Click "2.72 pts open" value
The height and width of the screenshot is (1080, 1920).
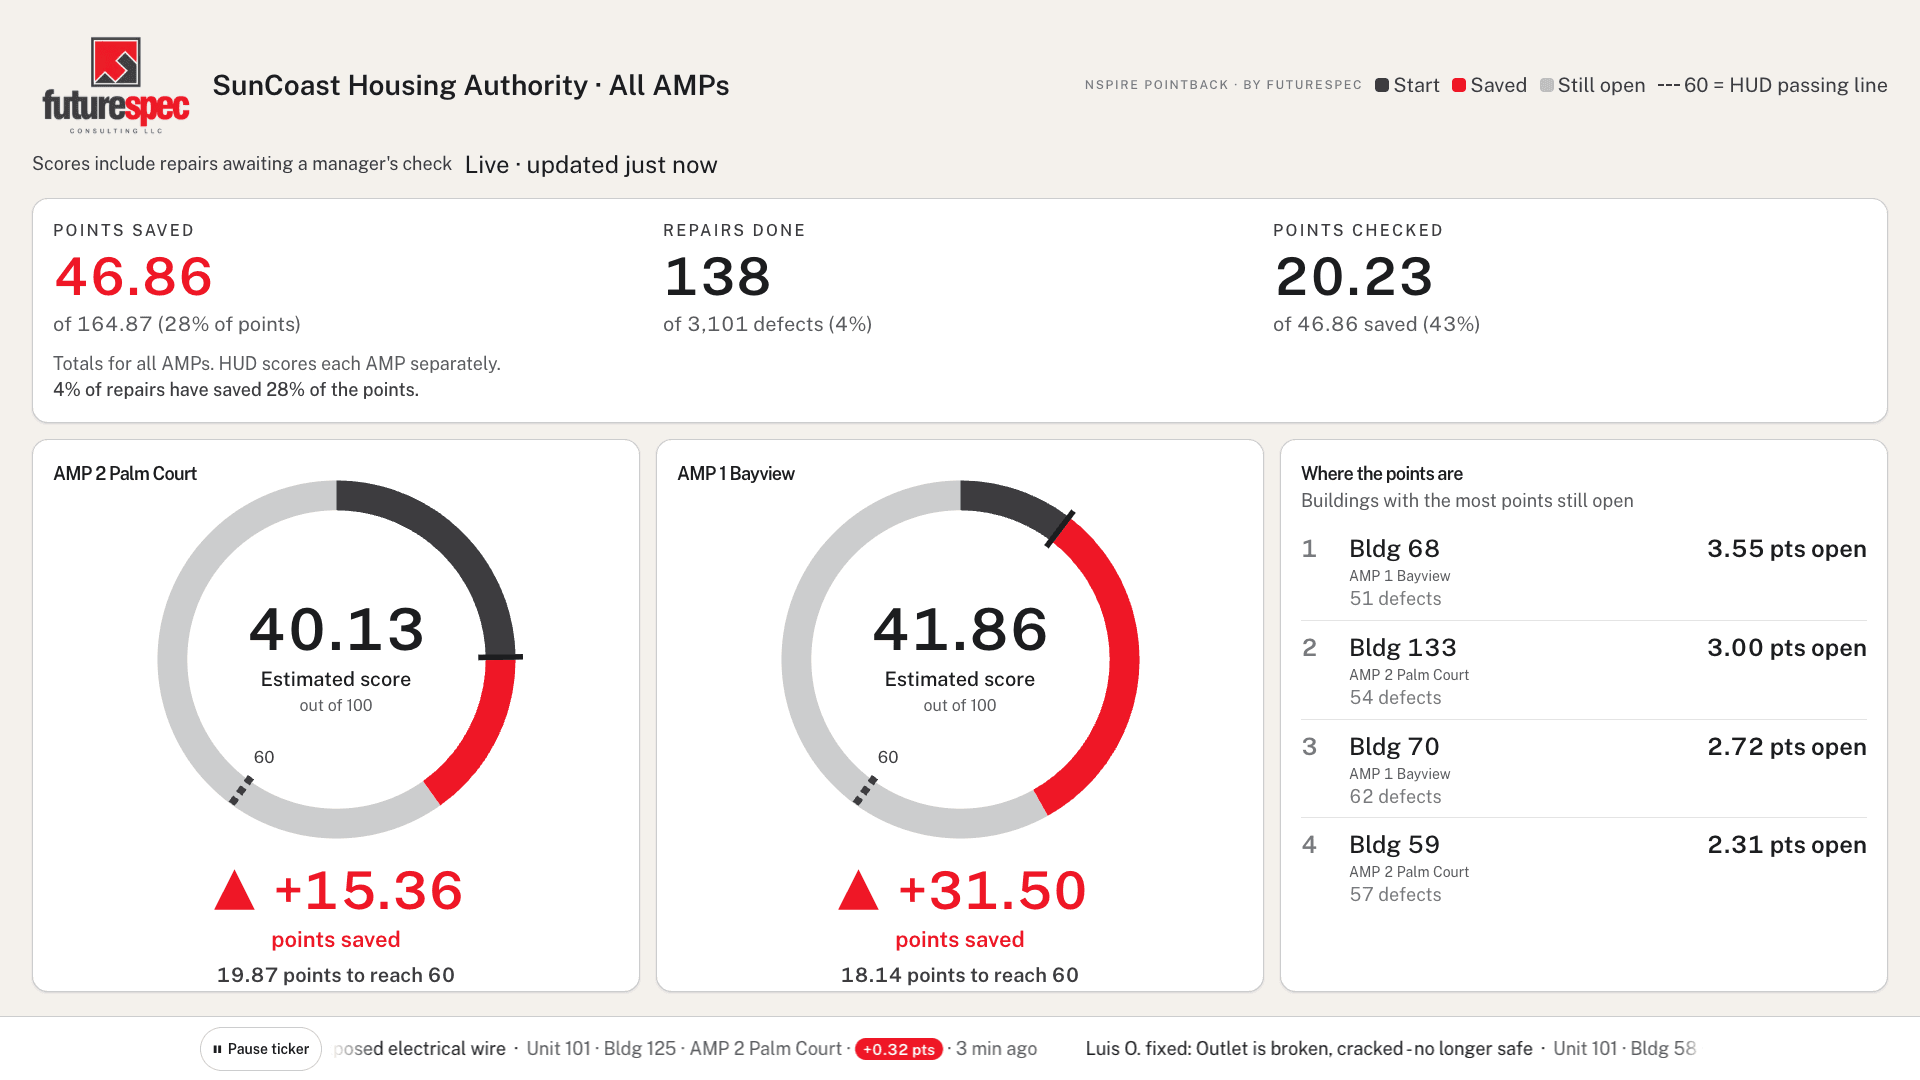click(x=1786, y=747)
